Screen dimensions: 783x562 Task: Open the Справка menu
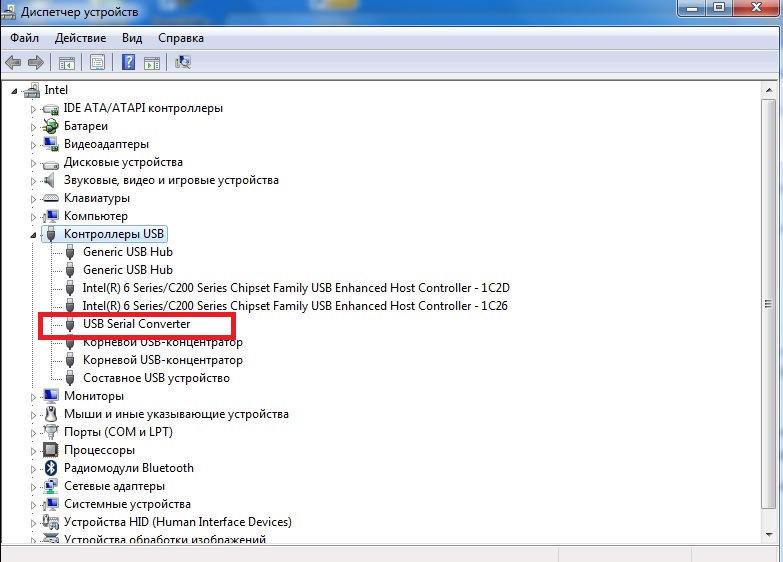(181, 38)
